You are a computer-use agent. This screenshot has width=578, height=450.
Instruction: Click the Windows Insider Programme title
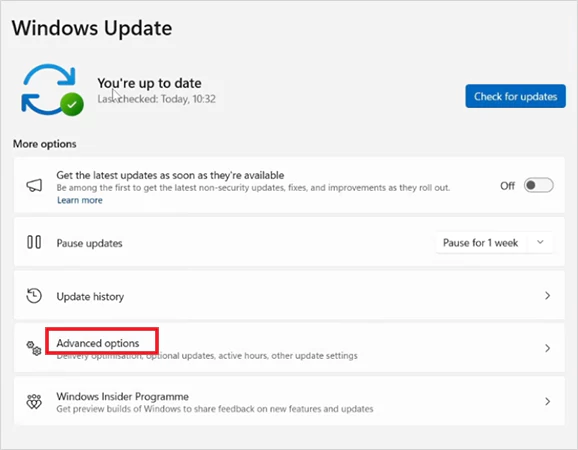(x=122, y=397)
